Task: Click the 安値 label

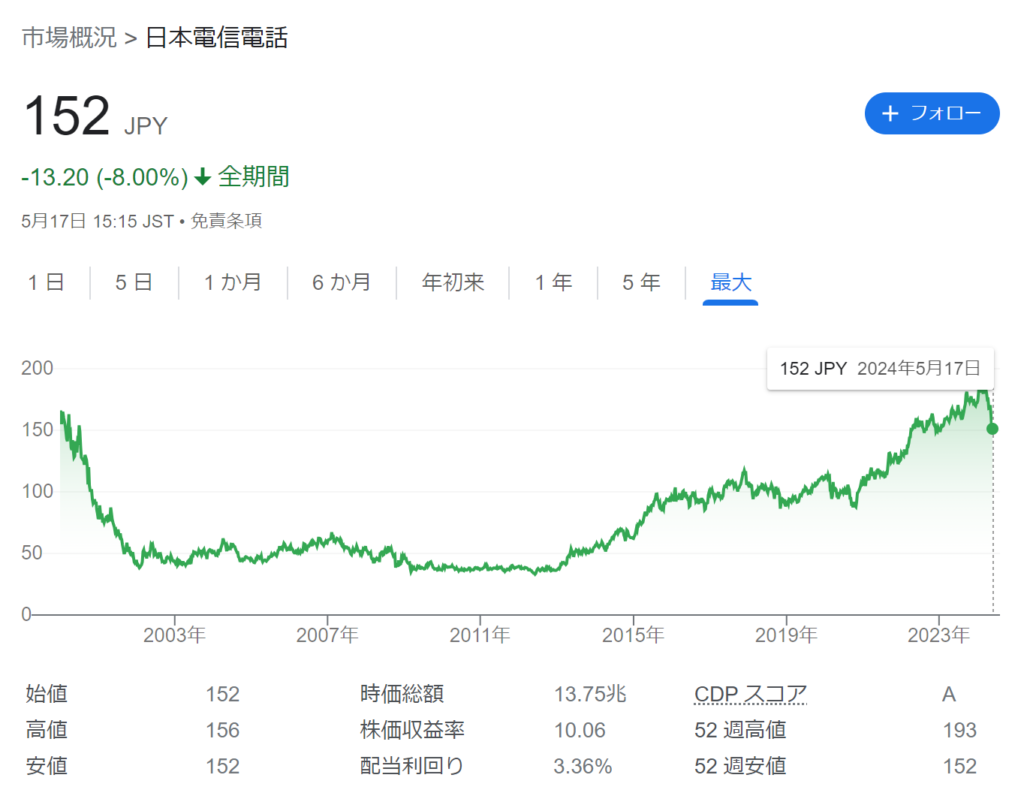Action: point(46,765)
